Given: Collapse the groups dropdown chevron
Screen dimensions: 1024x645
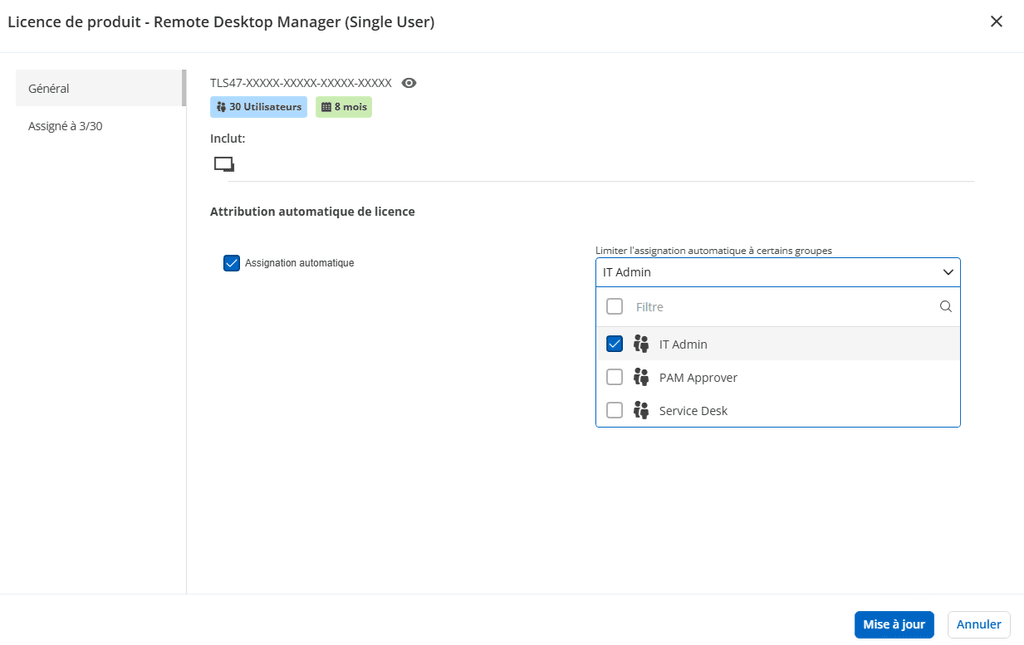Looking at the screenshot, I should click(947, 272).
